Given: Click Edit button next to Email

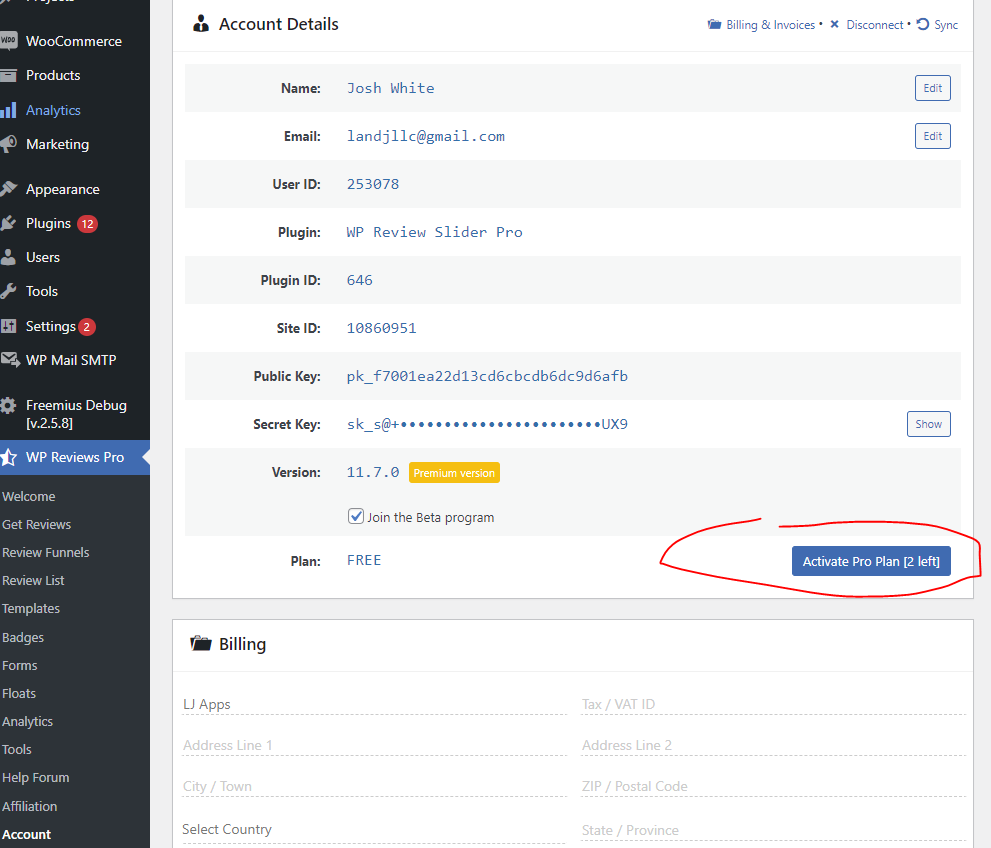Looking at the screenshot, I should pos(932,136).
